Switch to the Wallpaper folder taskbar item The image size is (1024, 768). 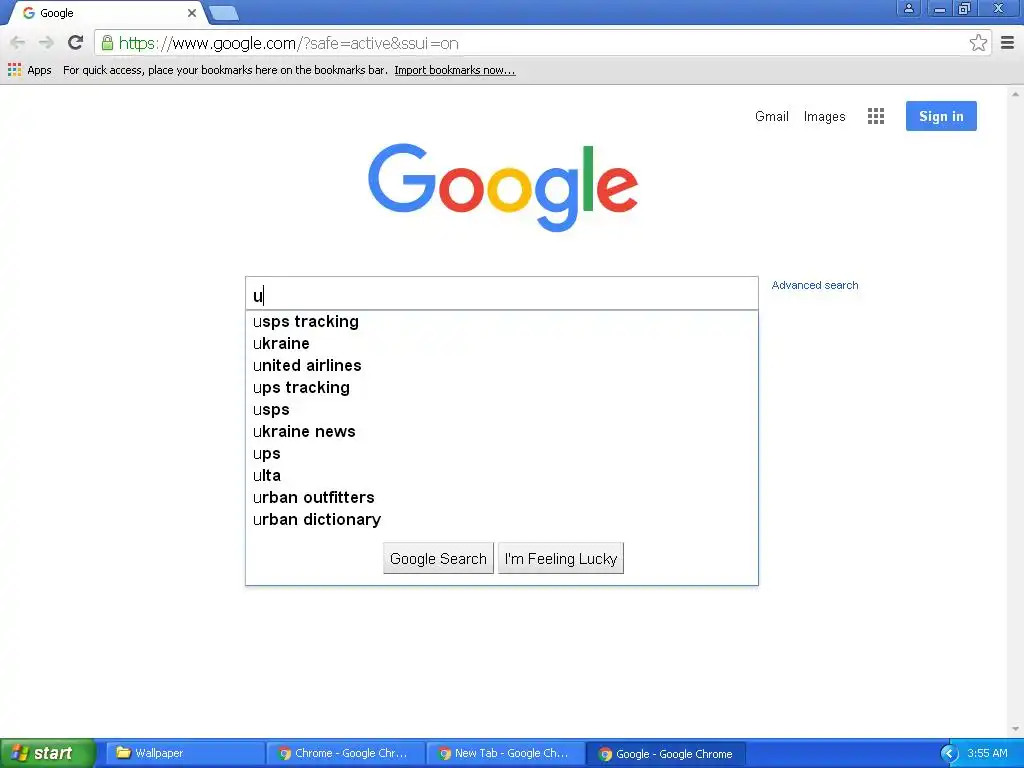click(184, 753)
